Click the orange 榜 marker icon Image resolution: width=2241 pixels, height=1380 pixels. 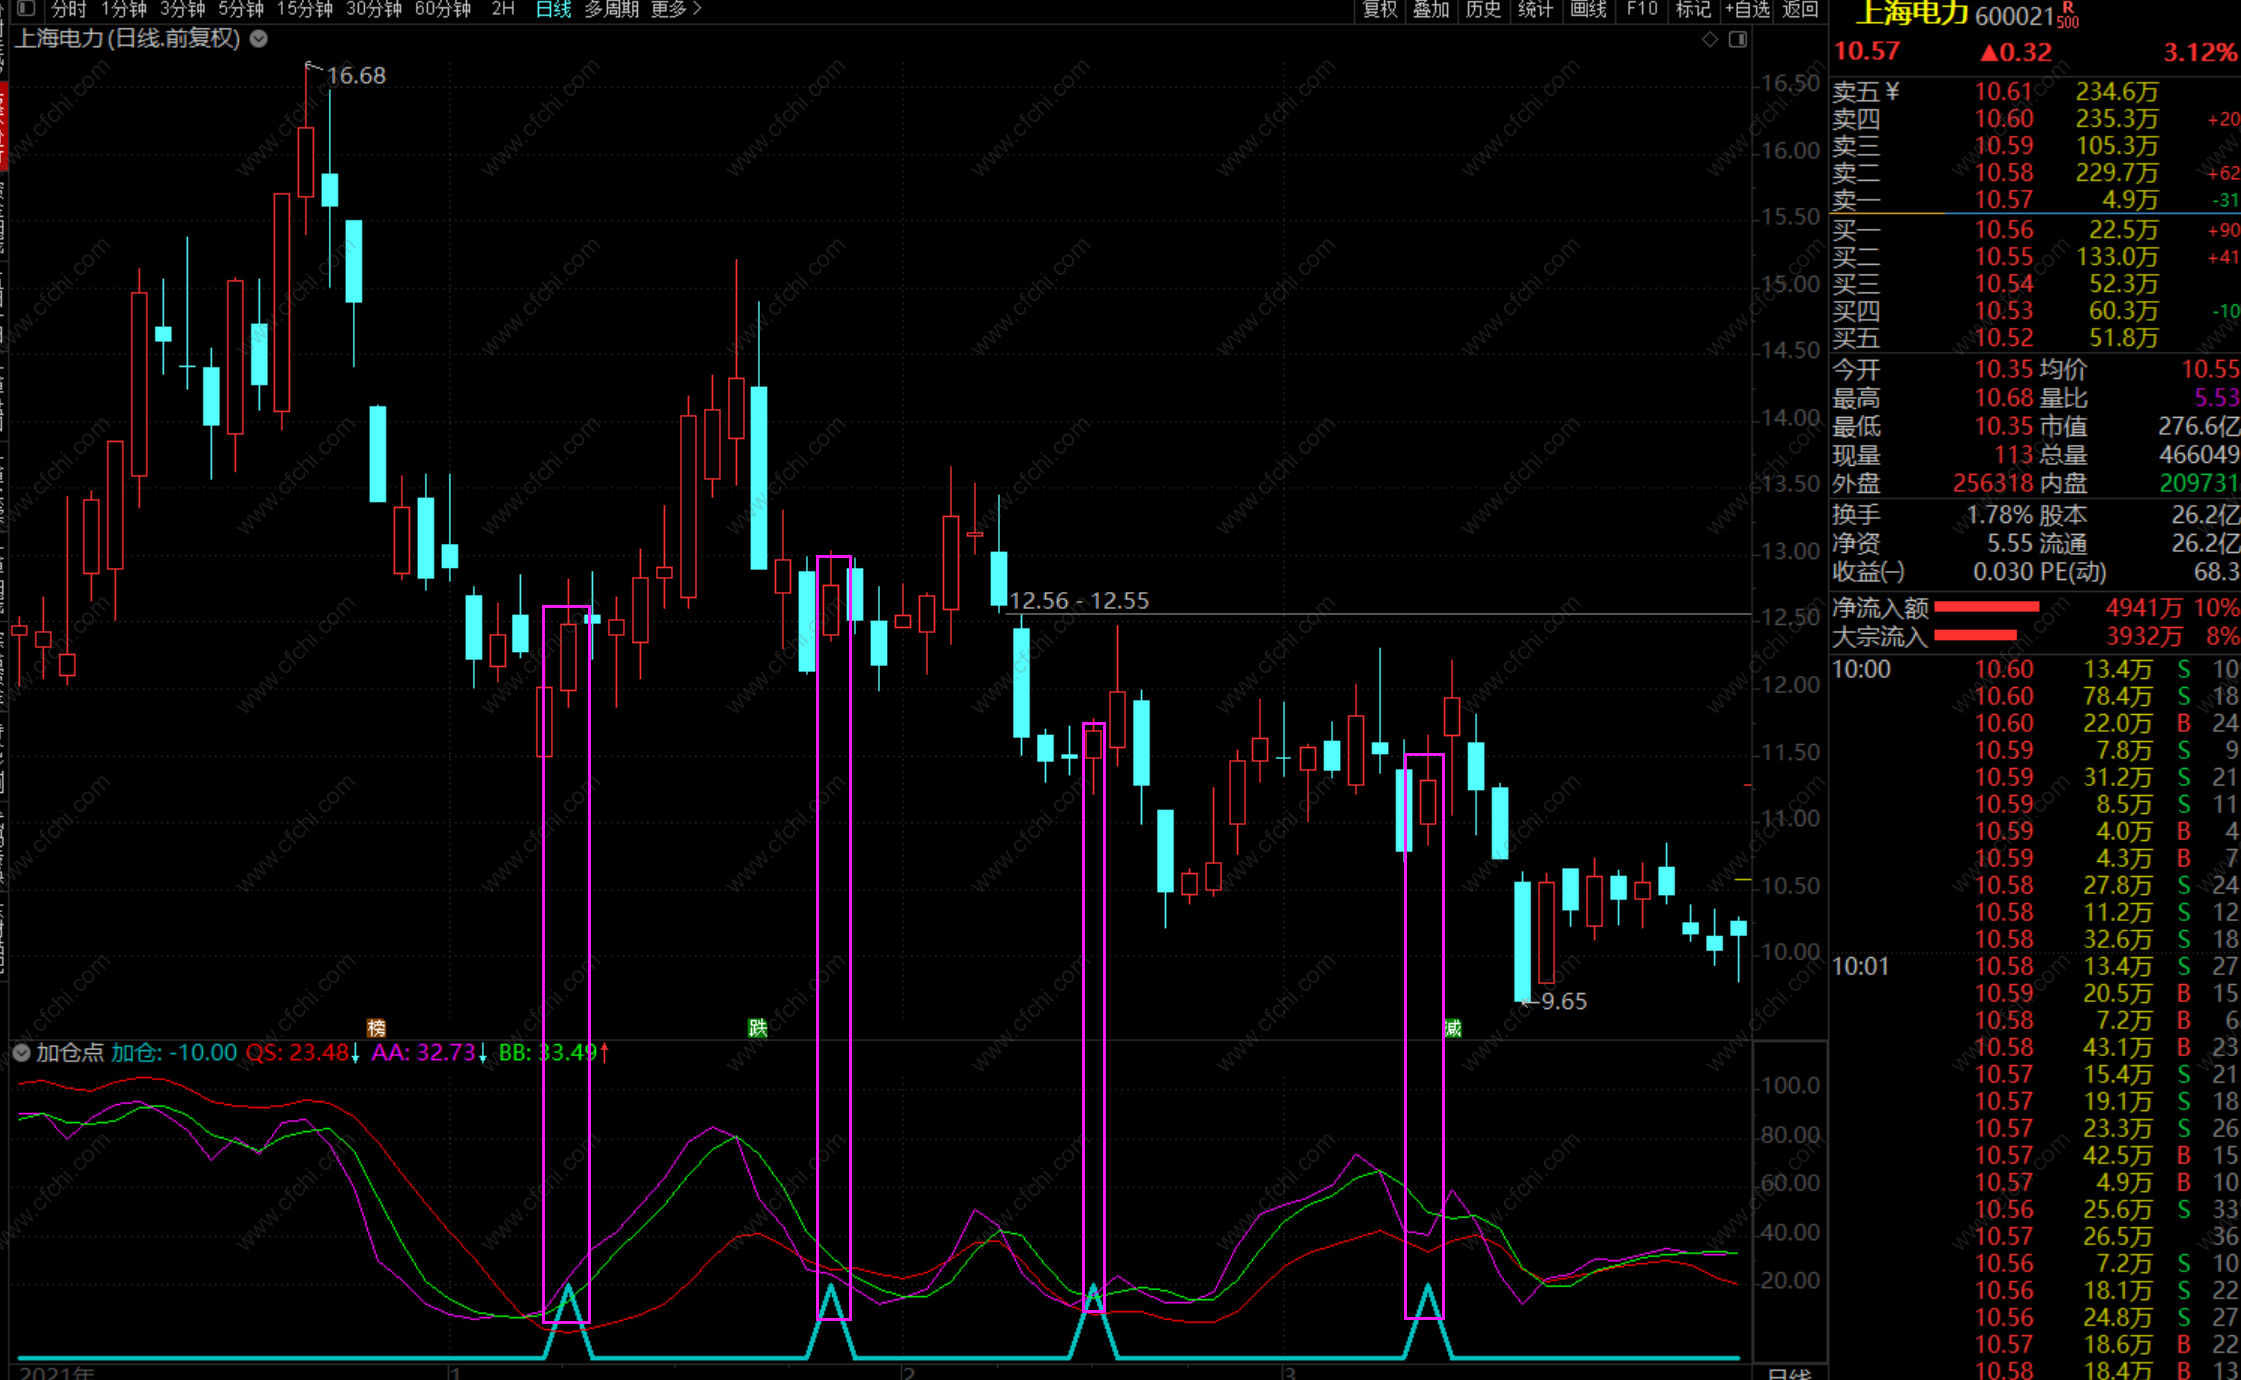click(x=376, y=1027)
